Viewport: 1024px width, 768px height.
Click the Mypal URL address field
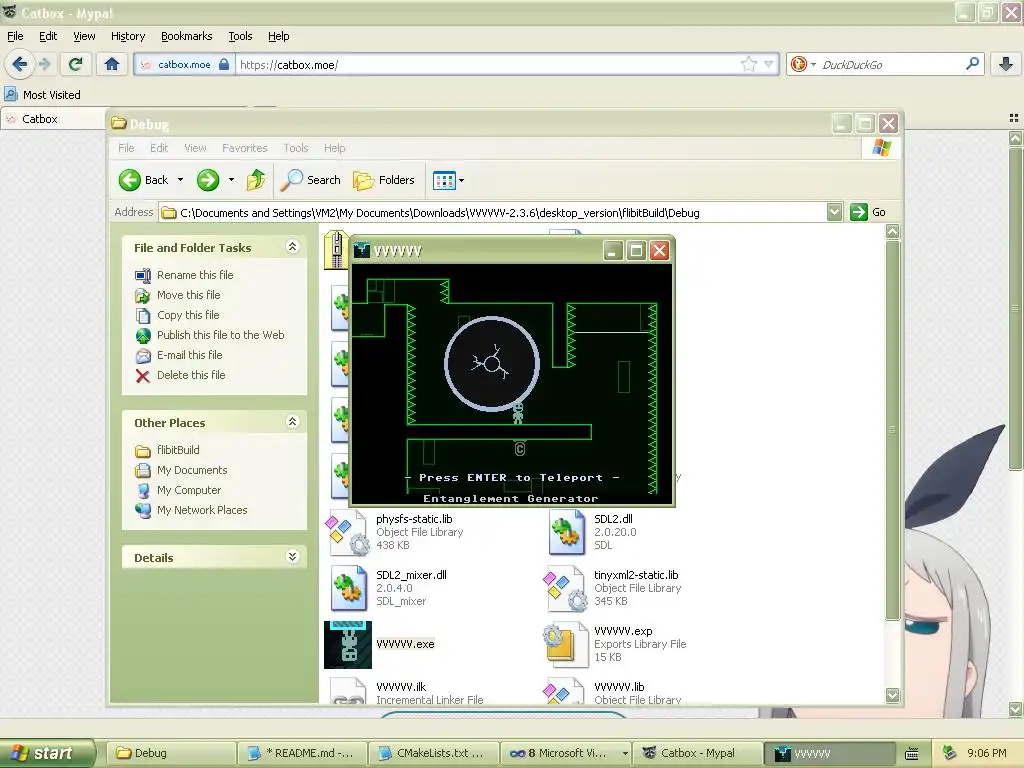(x=487, y=64)
